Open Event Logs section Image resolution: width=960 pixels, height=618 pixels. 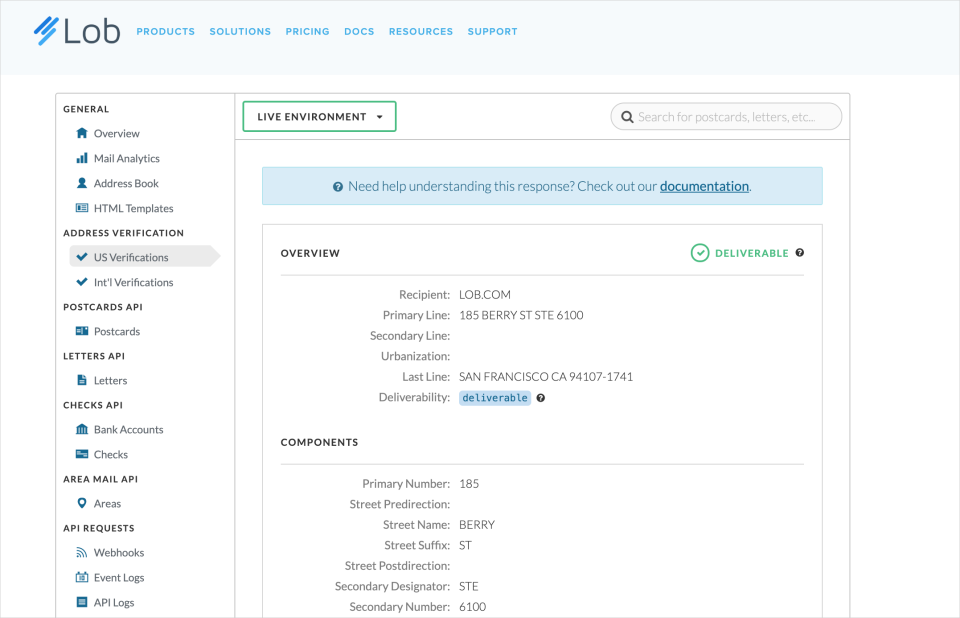click(x=119, y=578)
